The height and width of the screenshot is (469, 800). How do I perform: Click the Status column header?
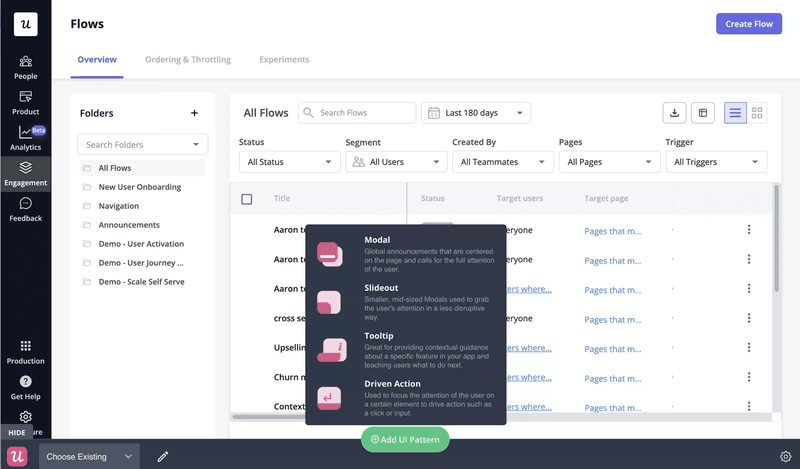[433, 199]
